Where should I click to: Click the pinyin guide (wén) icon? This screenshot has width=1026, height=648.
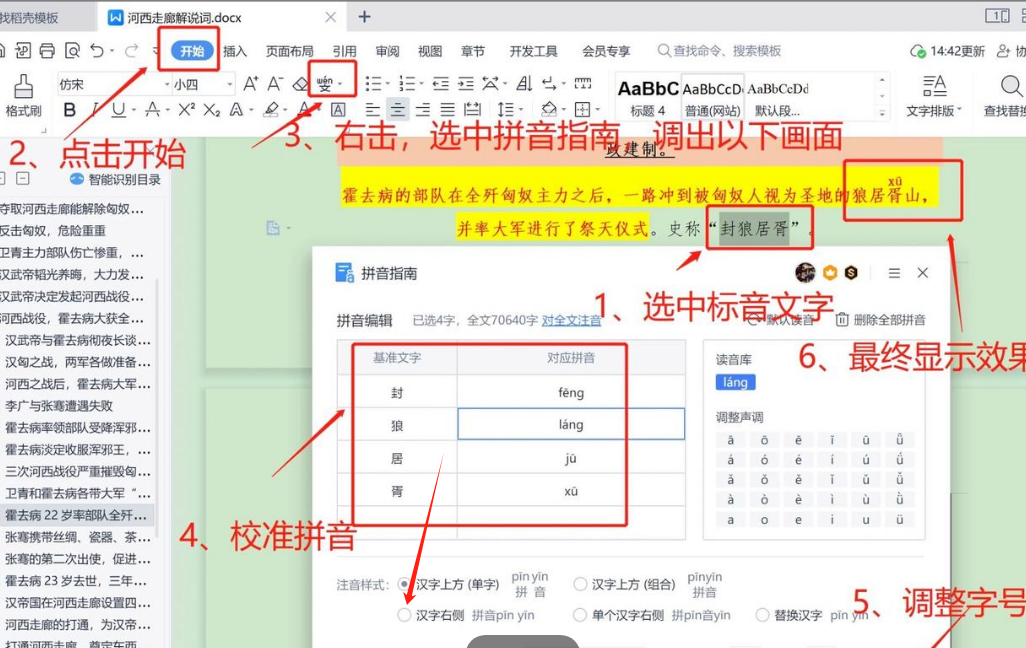[325, 84]
